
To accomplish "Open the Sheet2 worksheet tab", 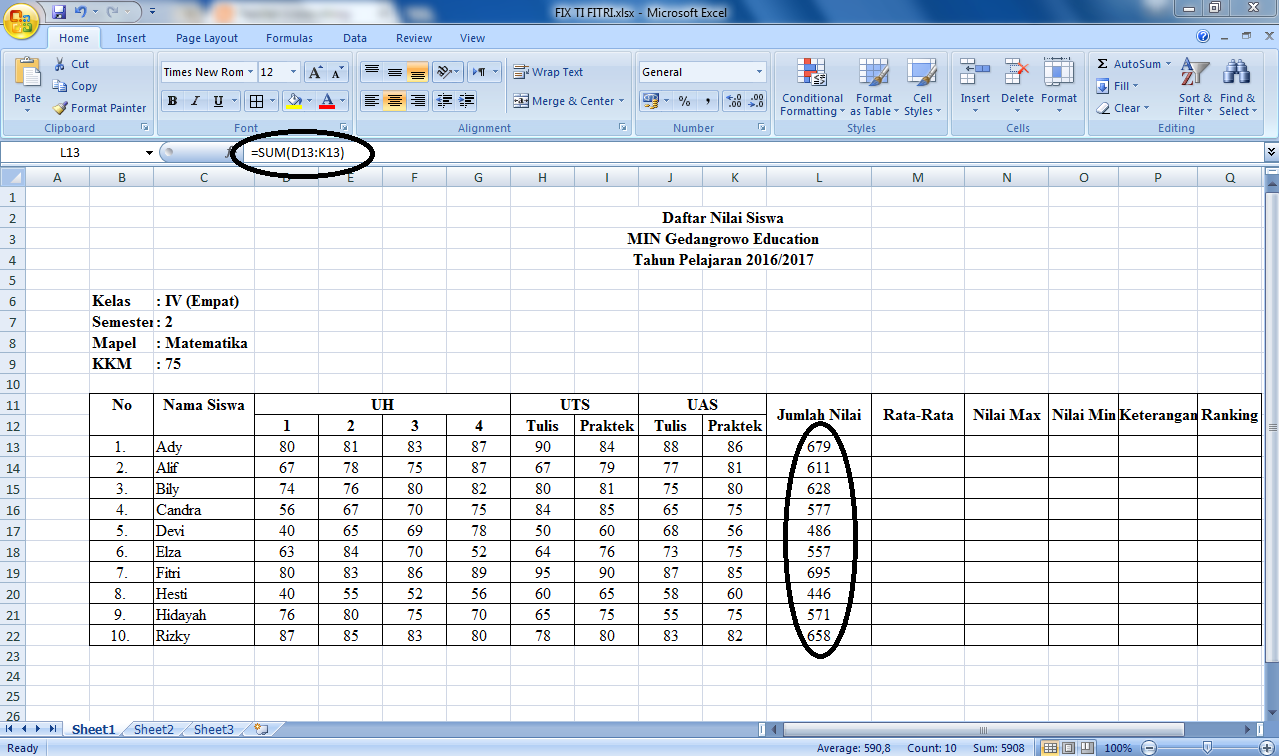I will (152, 729).
